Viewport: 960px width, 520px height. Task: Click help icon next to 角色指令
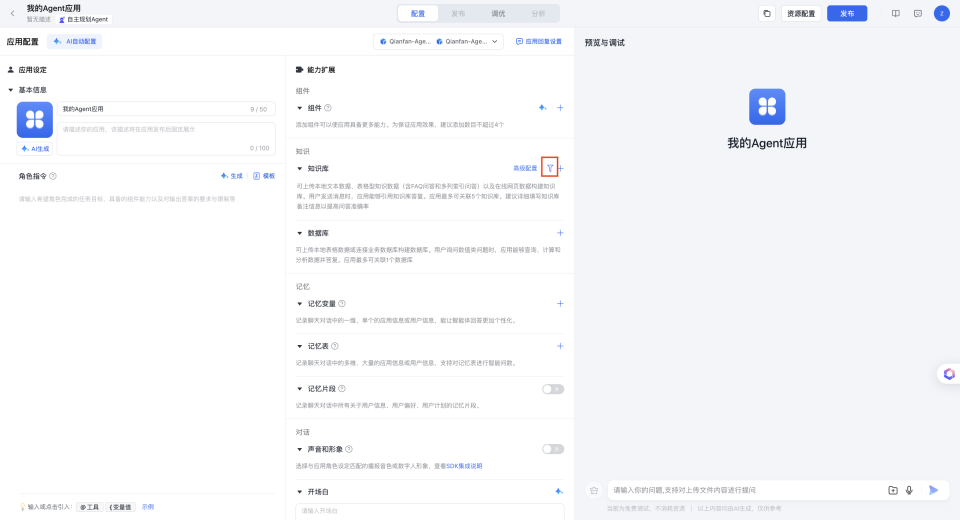point(53,176)
